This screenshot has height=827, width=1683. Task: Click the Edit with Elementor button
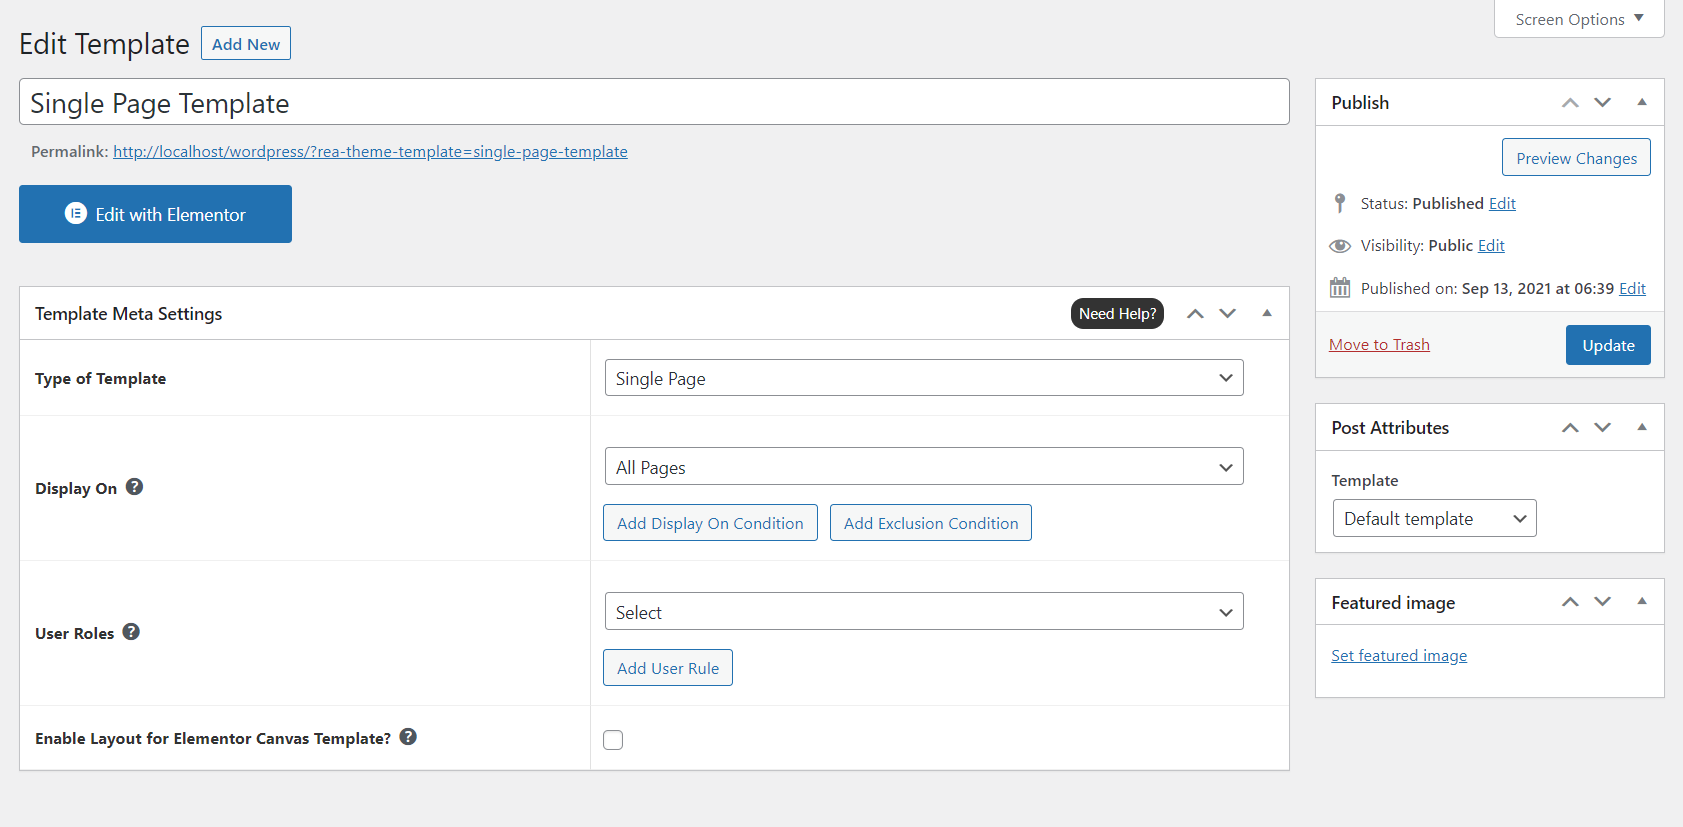(155, 214)
